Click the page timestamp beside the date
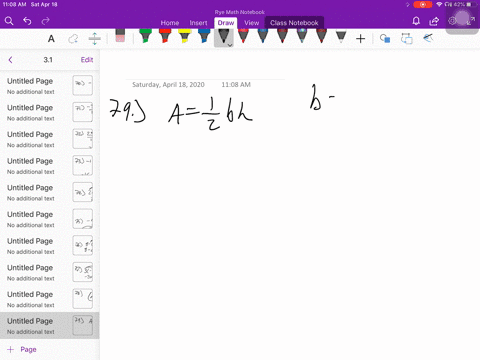The width and height of the screenshot is (480, 360). pyautogui.click(x=236, y=85)
